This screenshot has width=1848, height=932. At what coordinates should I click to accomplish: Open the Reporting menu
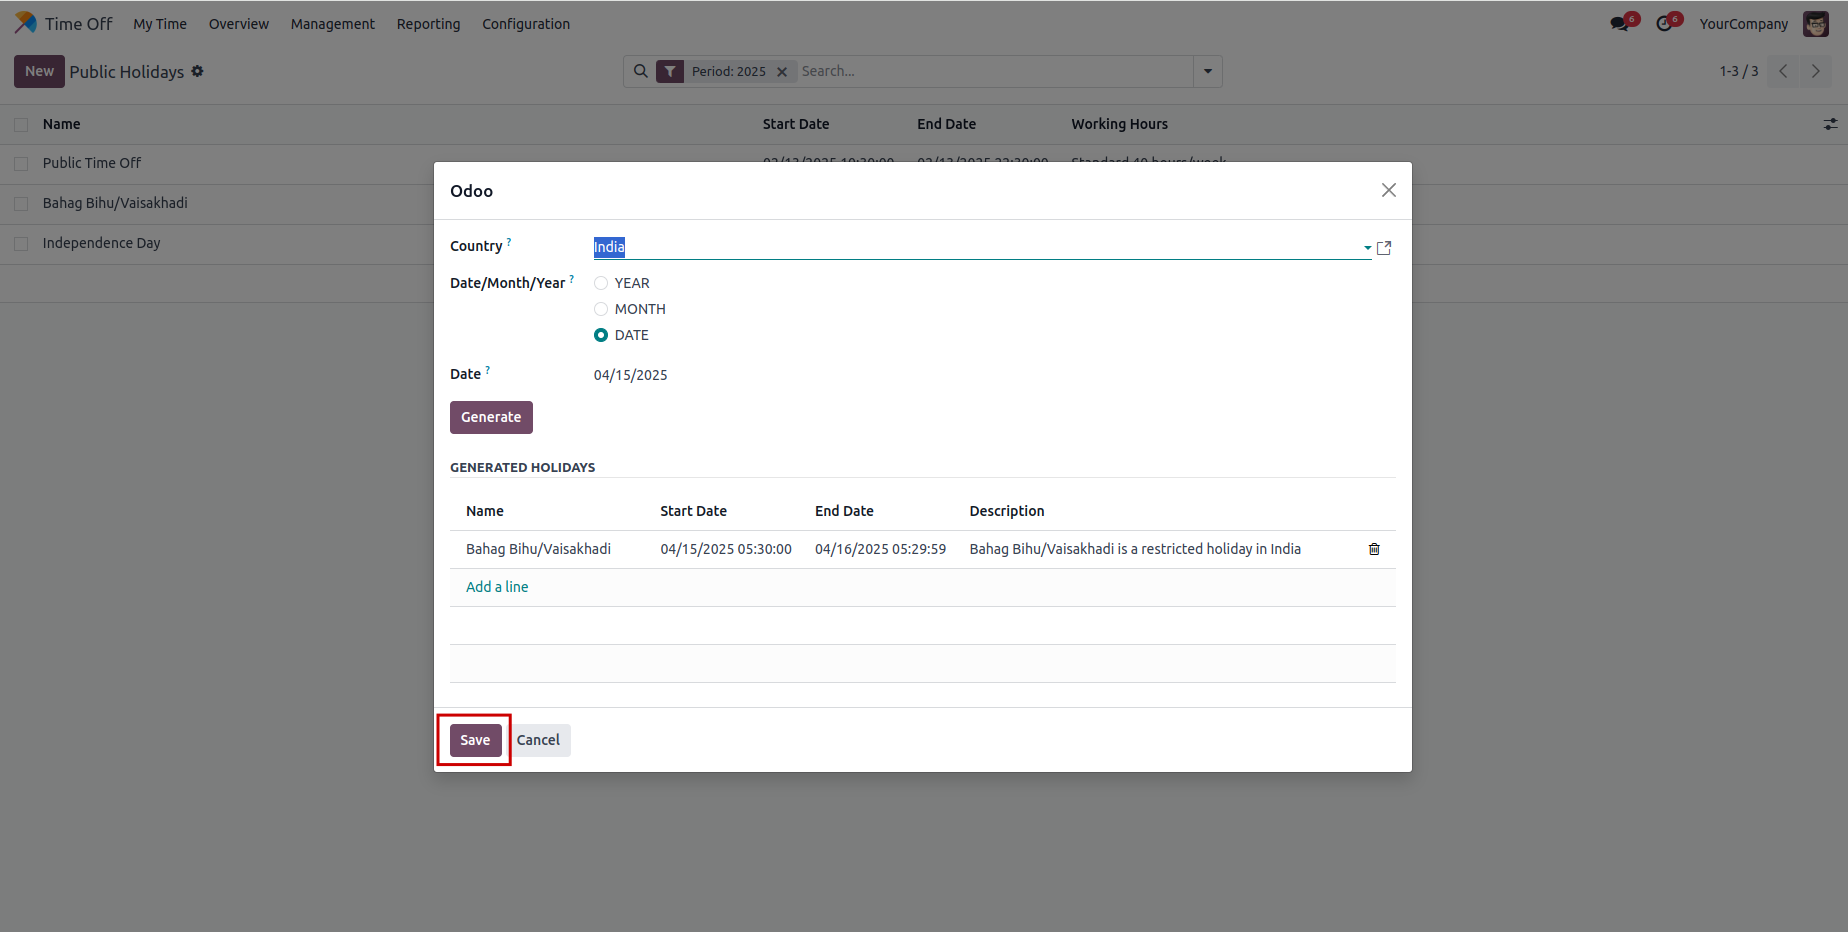[428, 24]
